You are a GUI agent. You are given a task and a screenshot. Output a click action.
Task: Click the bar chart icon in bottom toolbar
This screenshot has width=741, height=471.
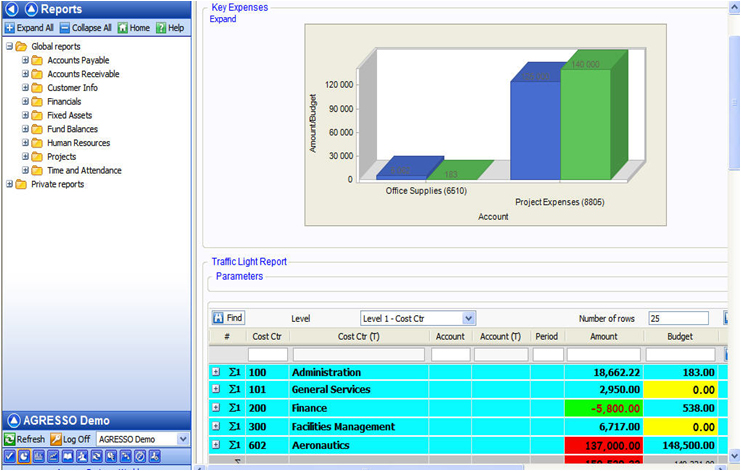pyautogui.click(x=39, y=456)
